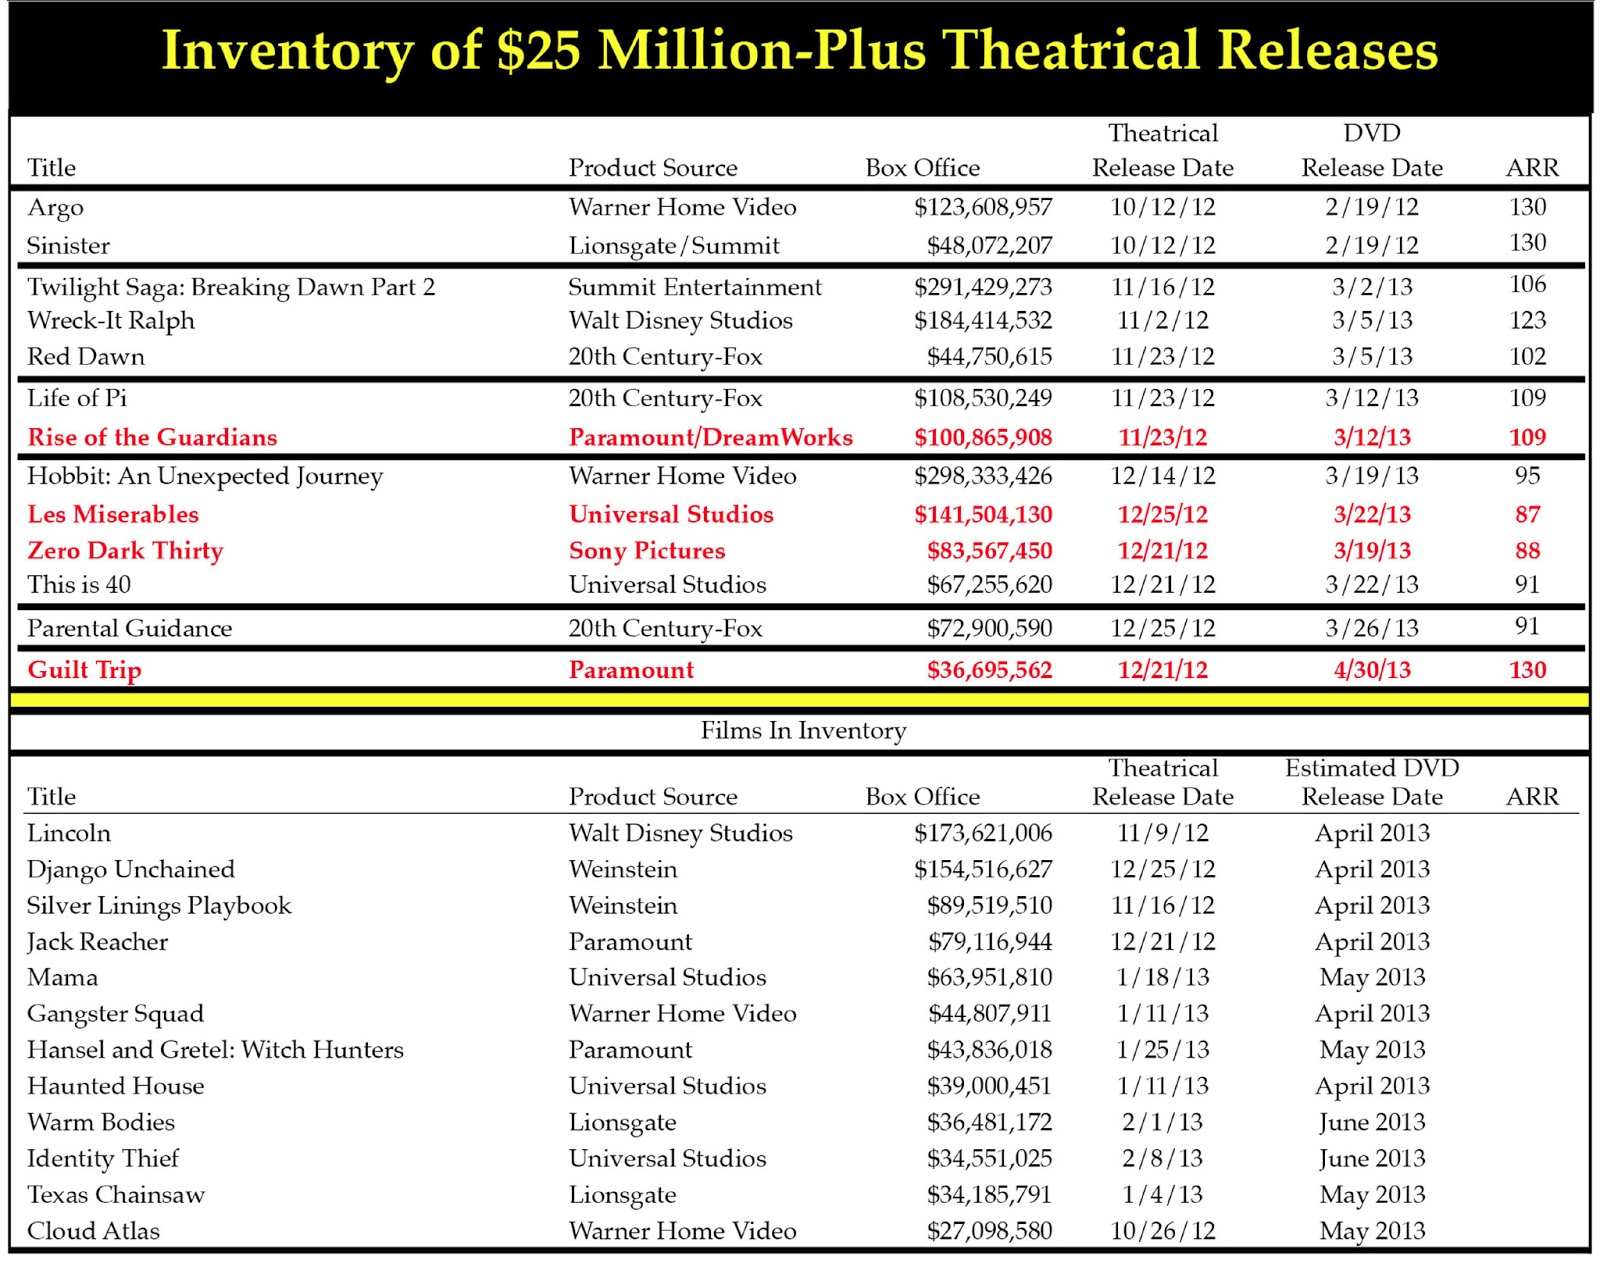Select the 'Mama' title cell

click(62, 977)
